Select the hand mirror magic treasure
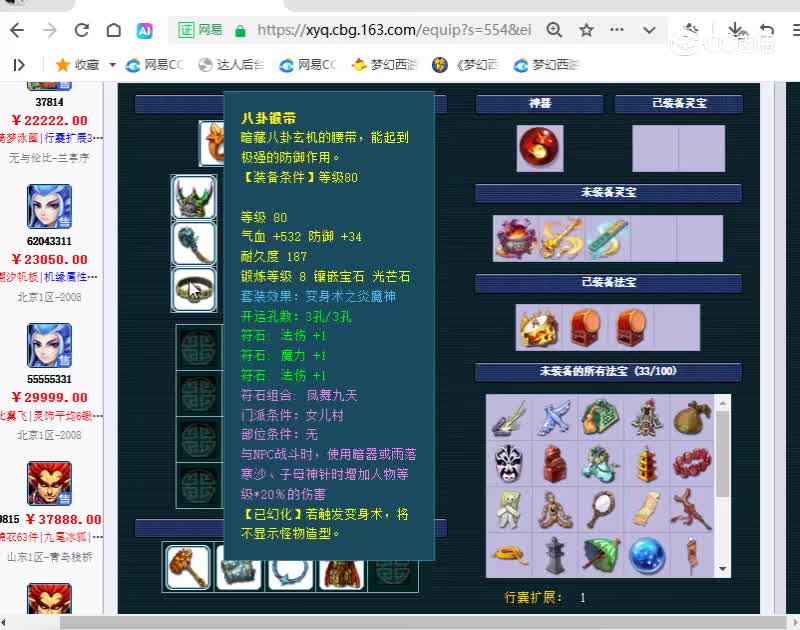Viewport: 800px width, 630px height. 601,509
